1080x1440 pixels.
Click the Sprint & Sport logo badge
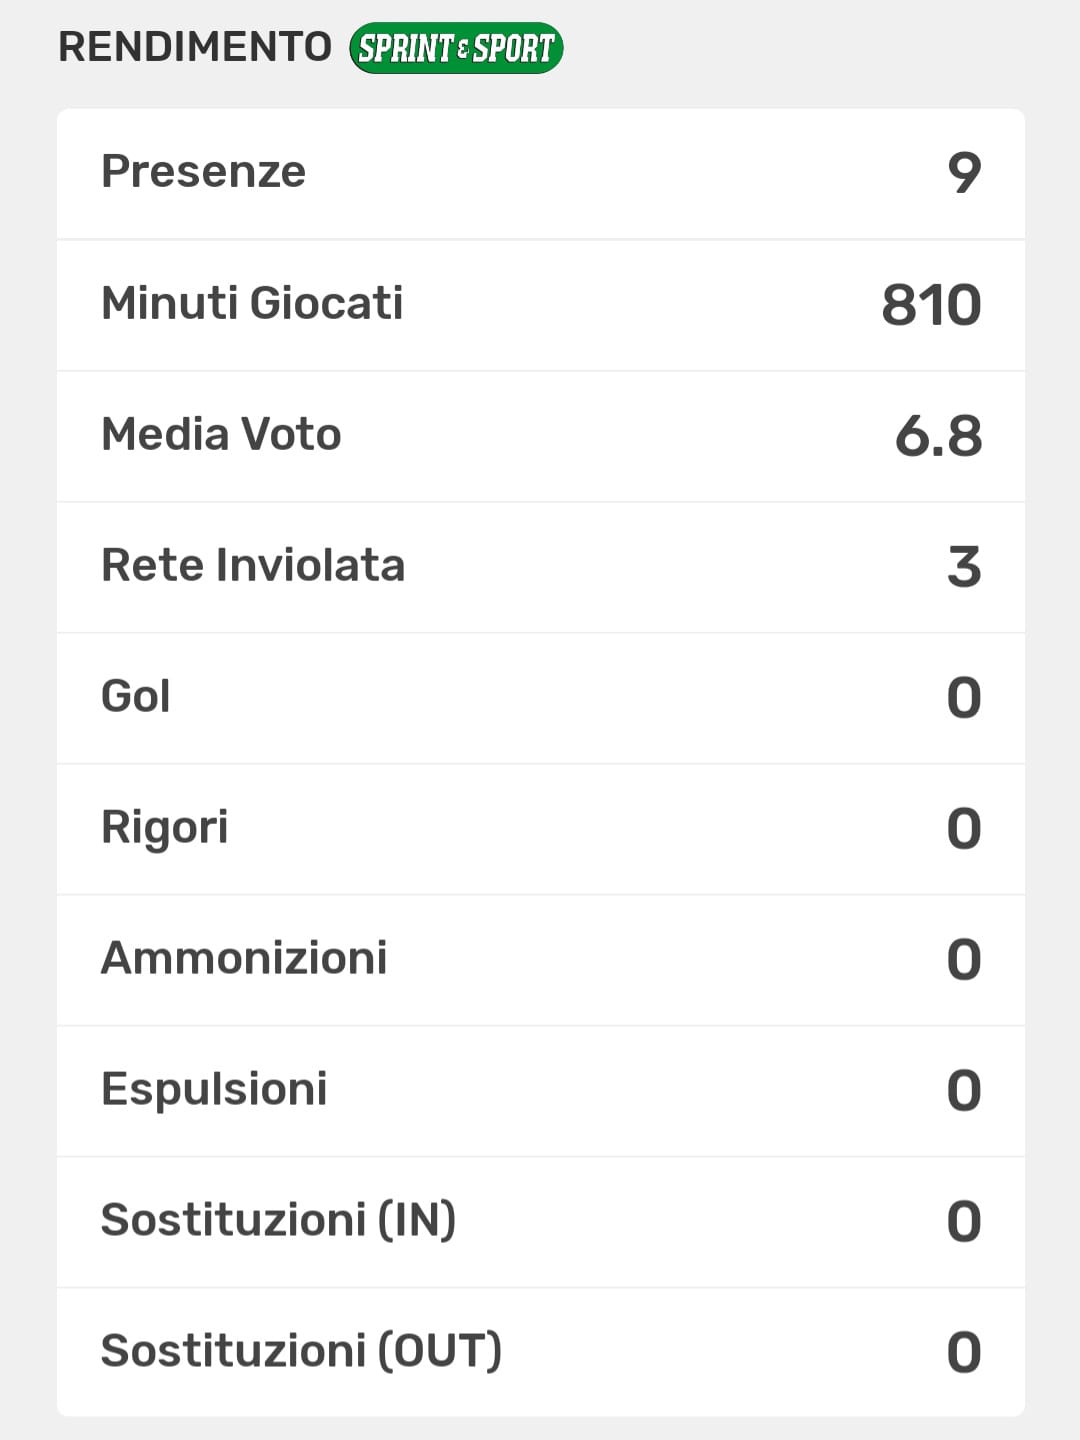[456, 48]
